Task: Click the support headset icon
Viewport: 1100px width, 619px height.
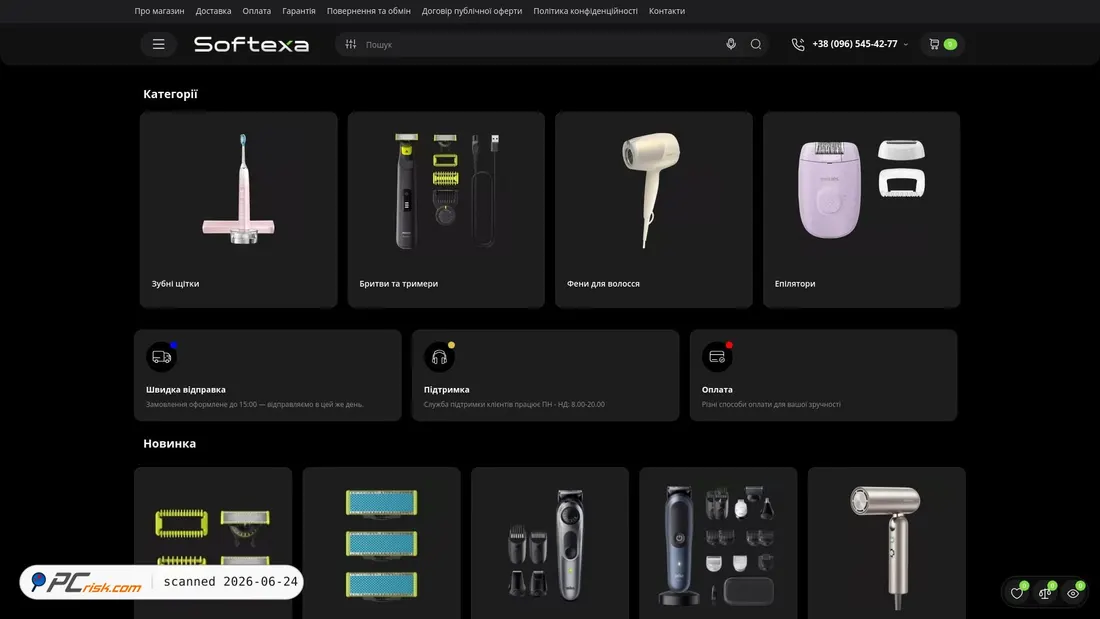Action: (439, 357)
